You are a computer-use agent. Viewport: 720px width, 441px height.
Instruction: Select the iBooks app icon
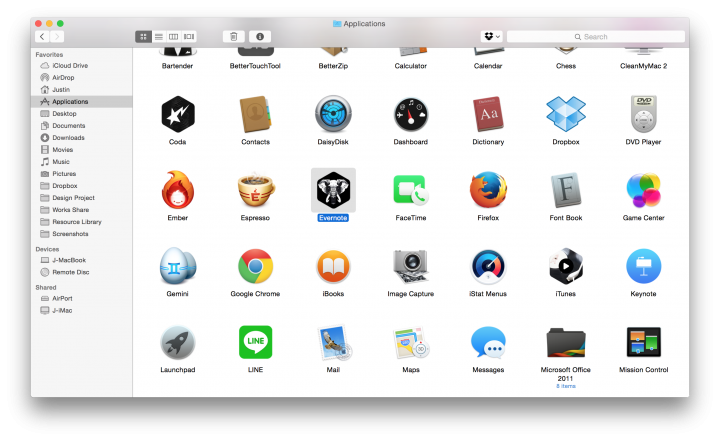pyautogui.click(x=333, y=266)
